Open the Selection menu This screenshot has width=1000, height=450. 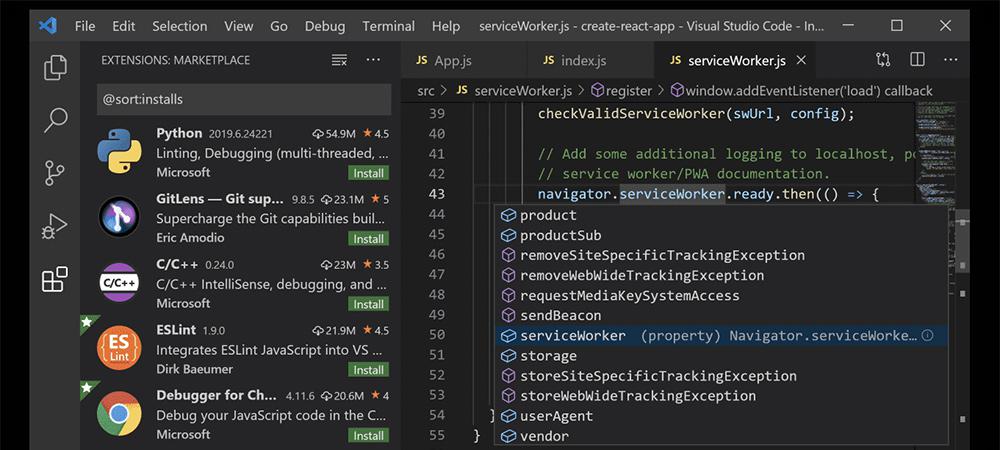(179, 26)
